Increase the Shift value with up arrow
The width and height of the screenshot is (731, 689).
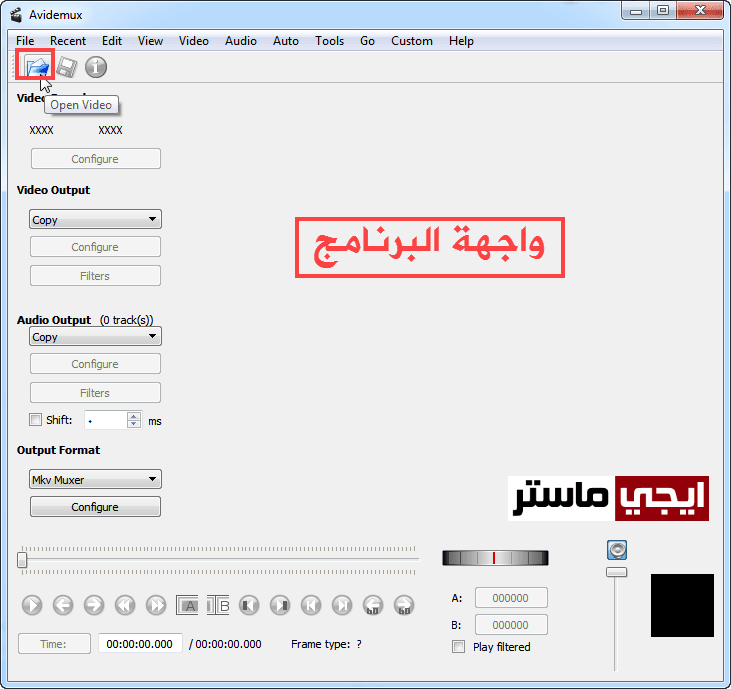point(134,416)
